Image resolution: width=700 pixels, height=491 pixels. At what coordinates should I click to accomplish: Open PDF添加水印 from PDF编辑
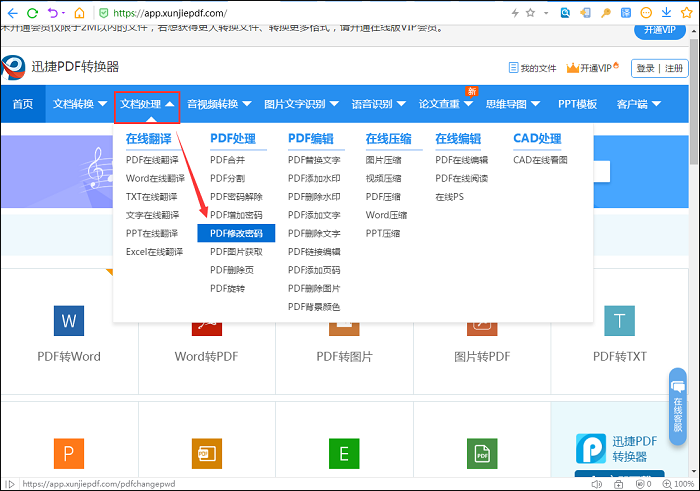314,178
